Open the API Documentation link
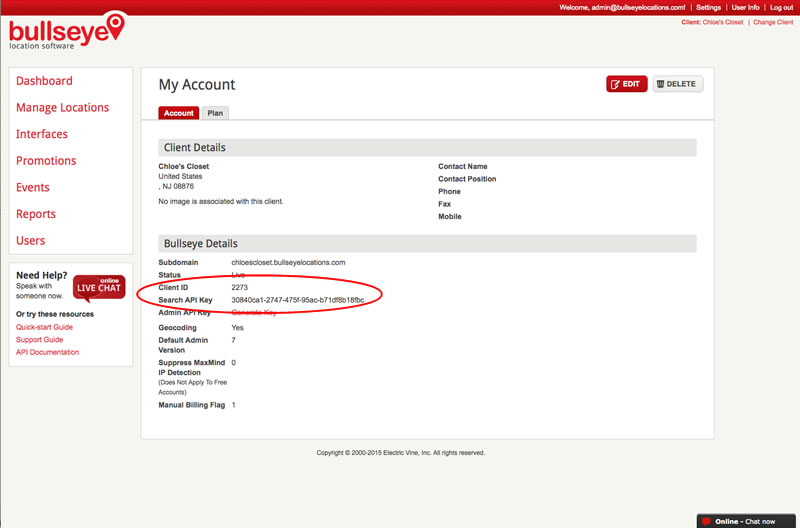Screen dimensions: 800x528 point(47,352)
